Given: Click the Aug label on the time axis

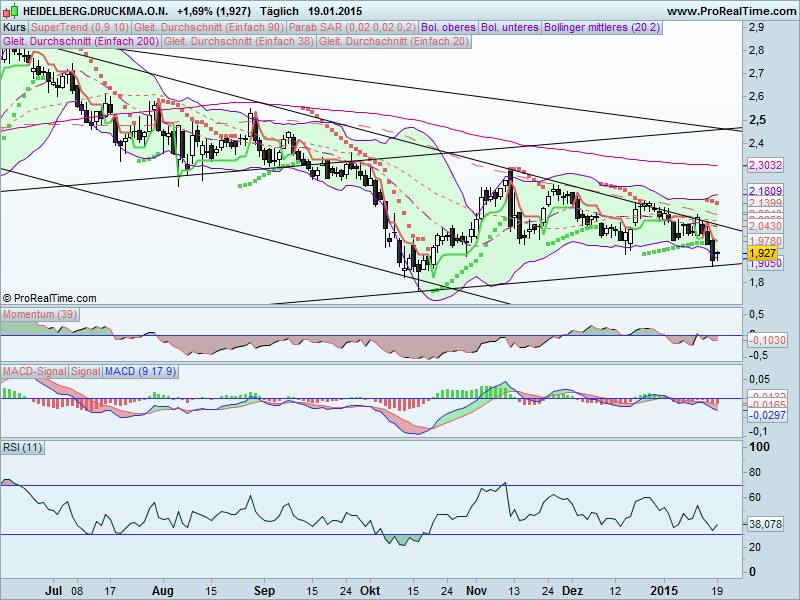Looking at the screenshot, I should pyautogui.click(x=163, y=591).
